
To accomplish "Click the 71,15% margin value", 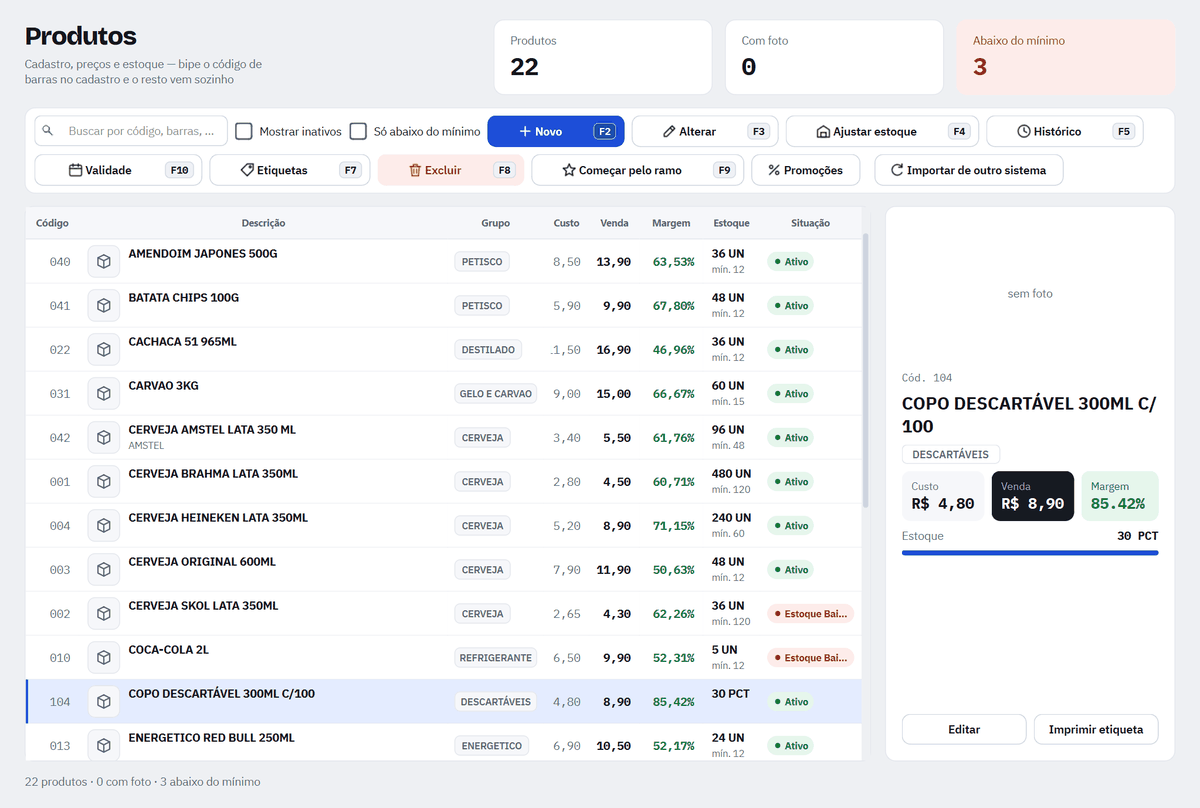I will tap(674, 526).
